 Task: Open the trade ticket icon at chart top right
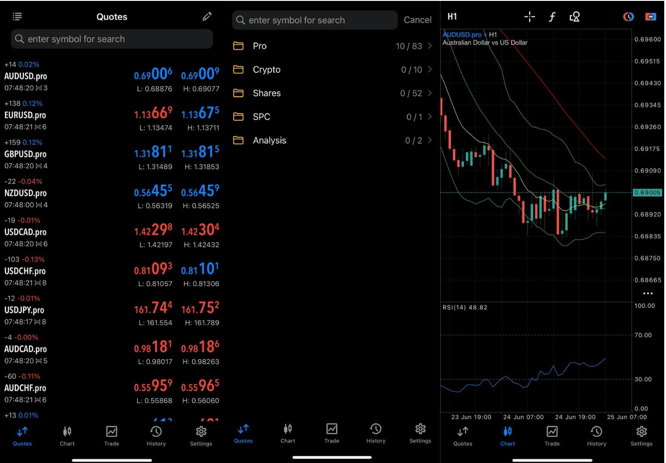tap(650, 17)
